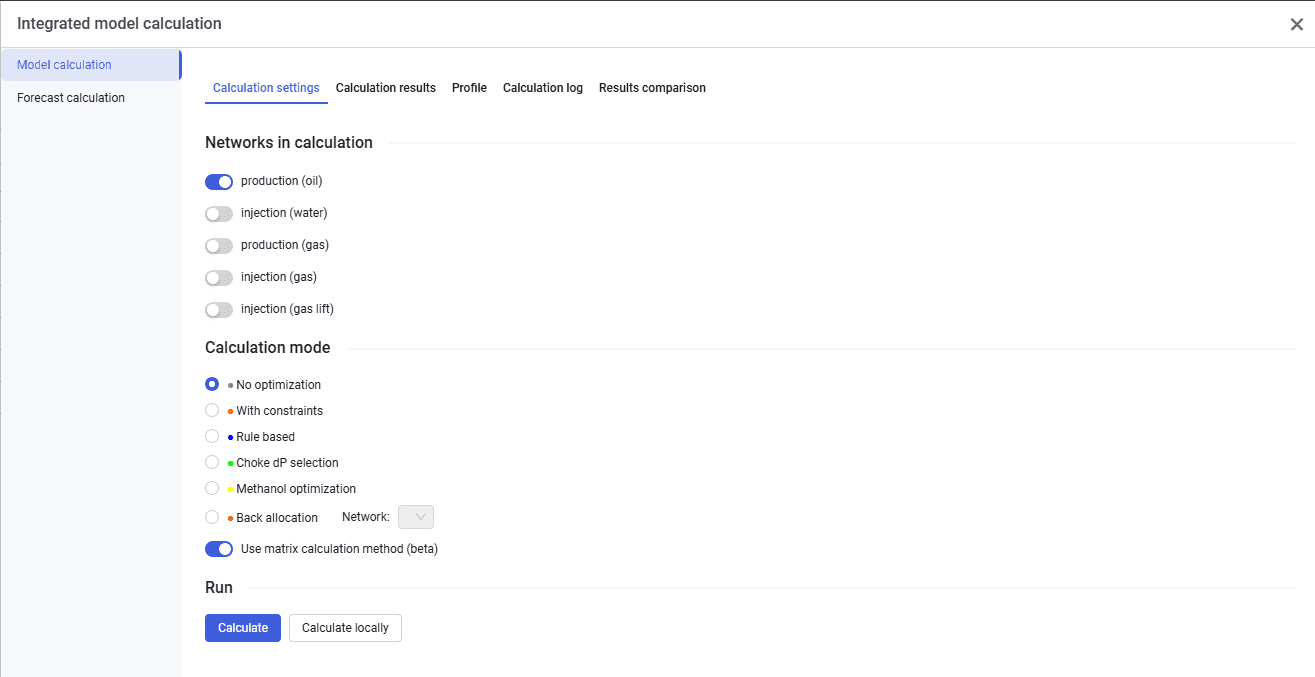Turn on the injection (gas) switch
Viewport: 1315px width, 677px height.
coord(219,277)
